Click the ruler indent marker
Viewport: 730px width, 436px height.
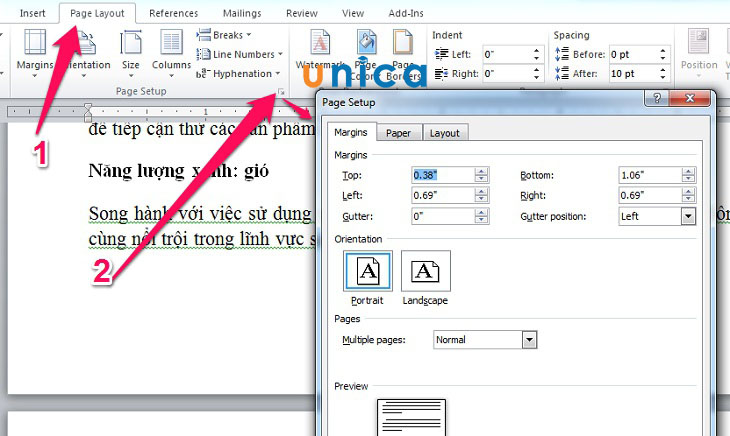[88, 112]
